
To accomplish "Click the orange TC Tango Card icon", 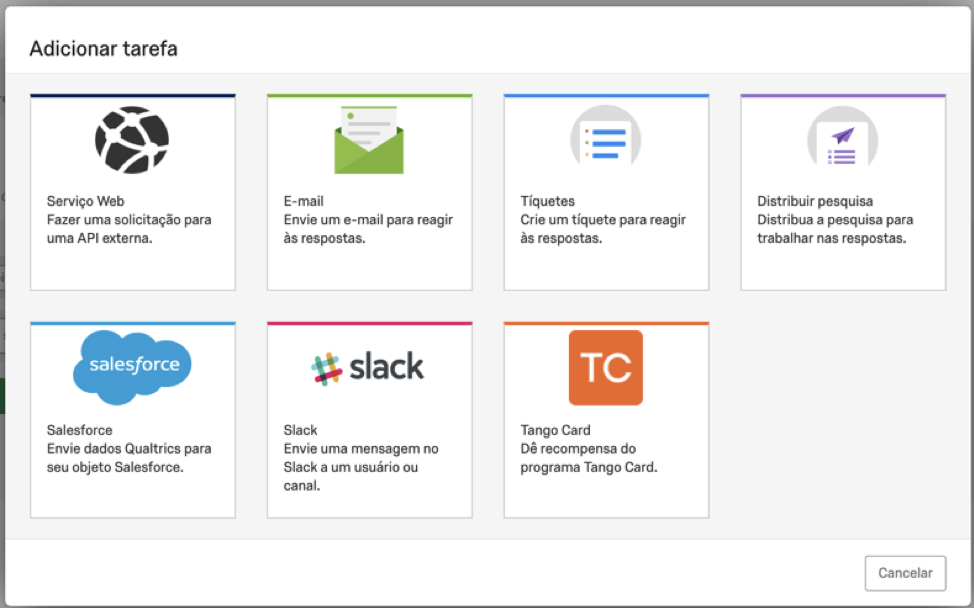I will (x=606, y=368).
